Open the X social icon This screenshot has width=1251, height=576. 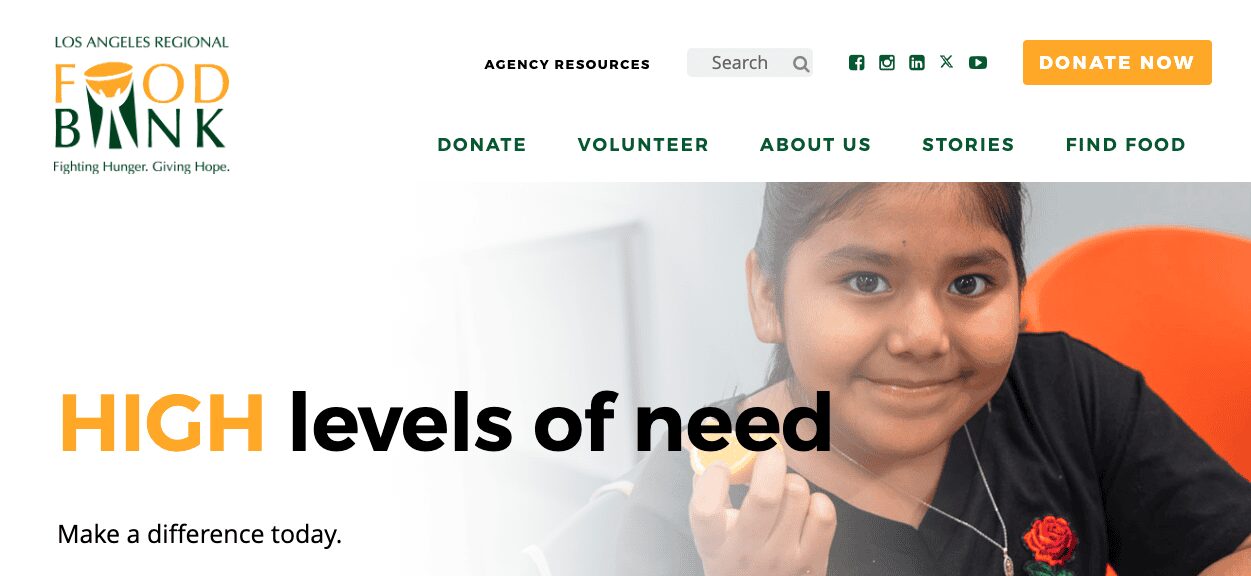946,62
